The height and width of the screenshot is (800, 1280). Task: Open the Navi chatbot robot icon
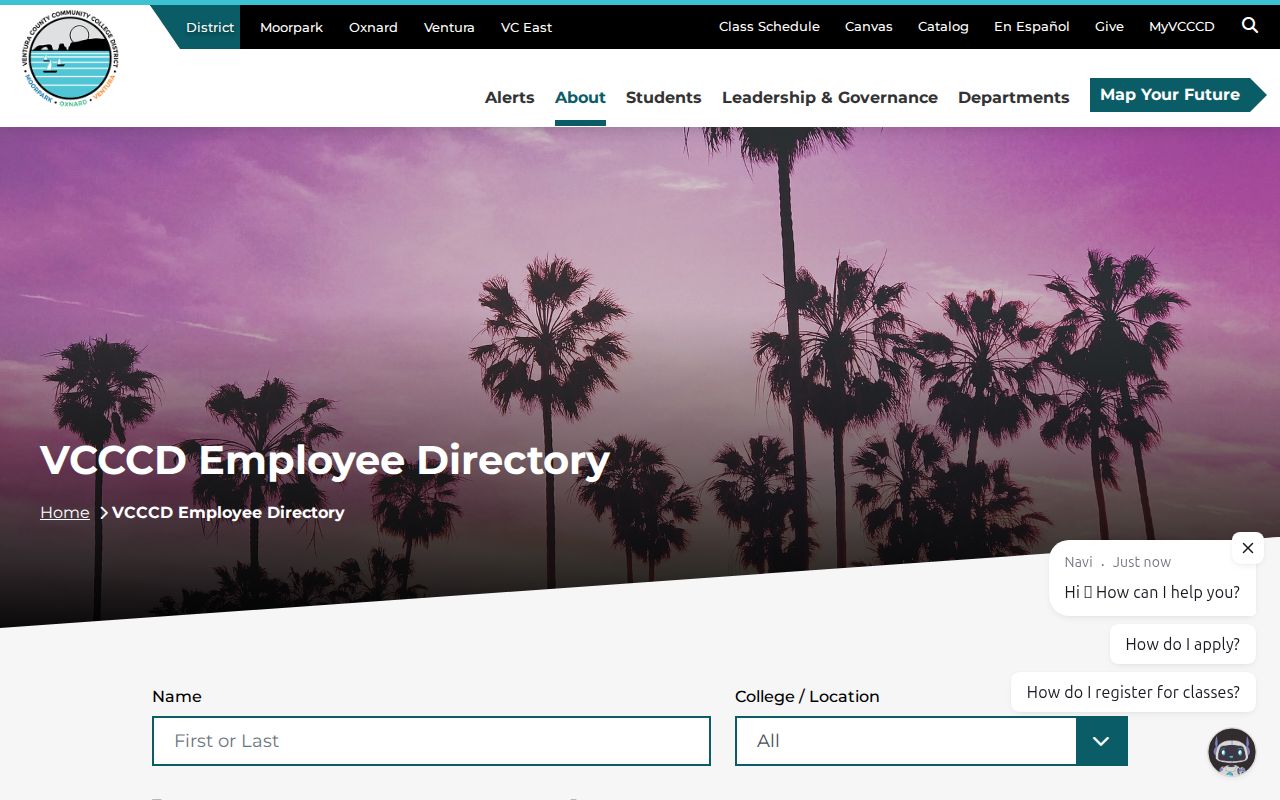(x=1232, y=753)
